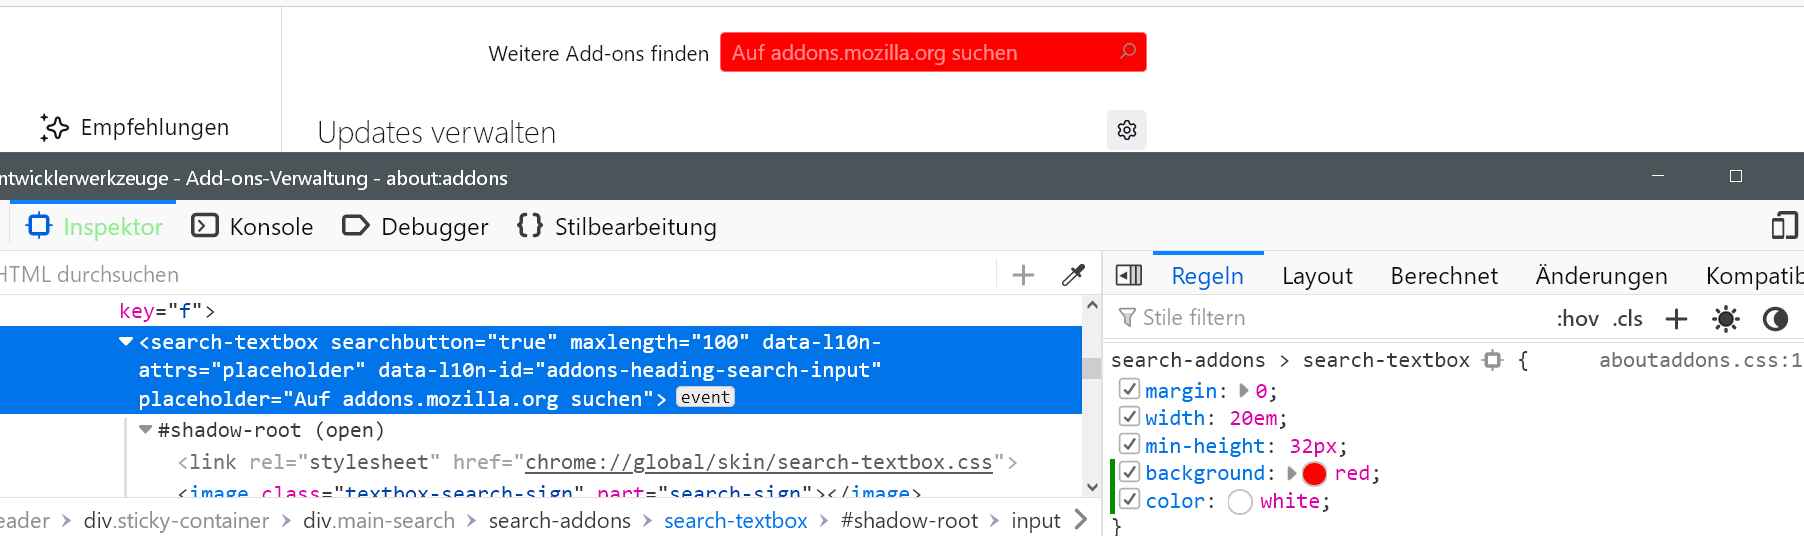Click the plus icon to create new node
Viewport: 1804px width, 536px height.
1023,275
